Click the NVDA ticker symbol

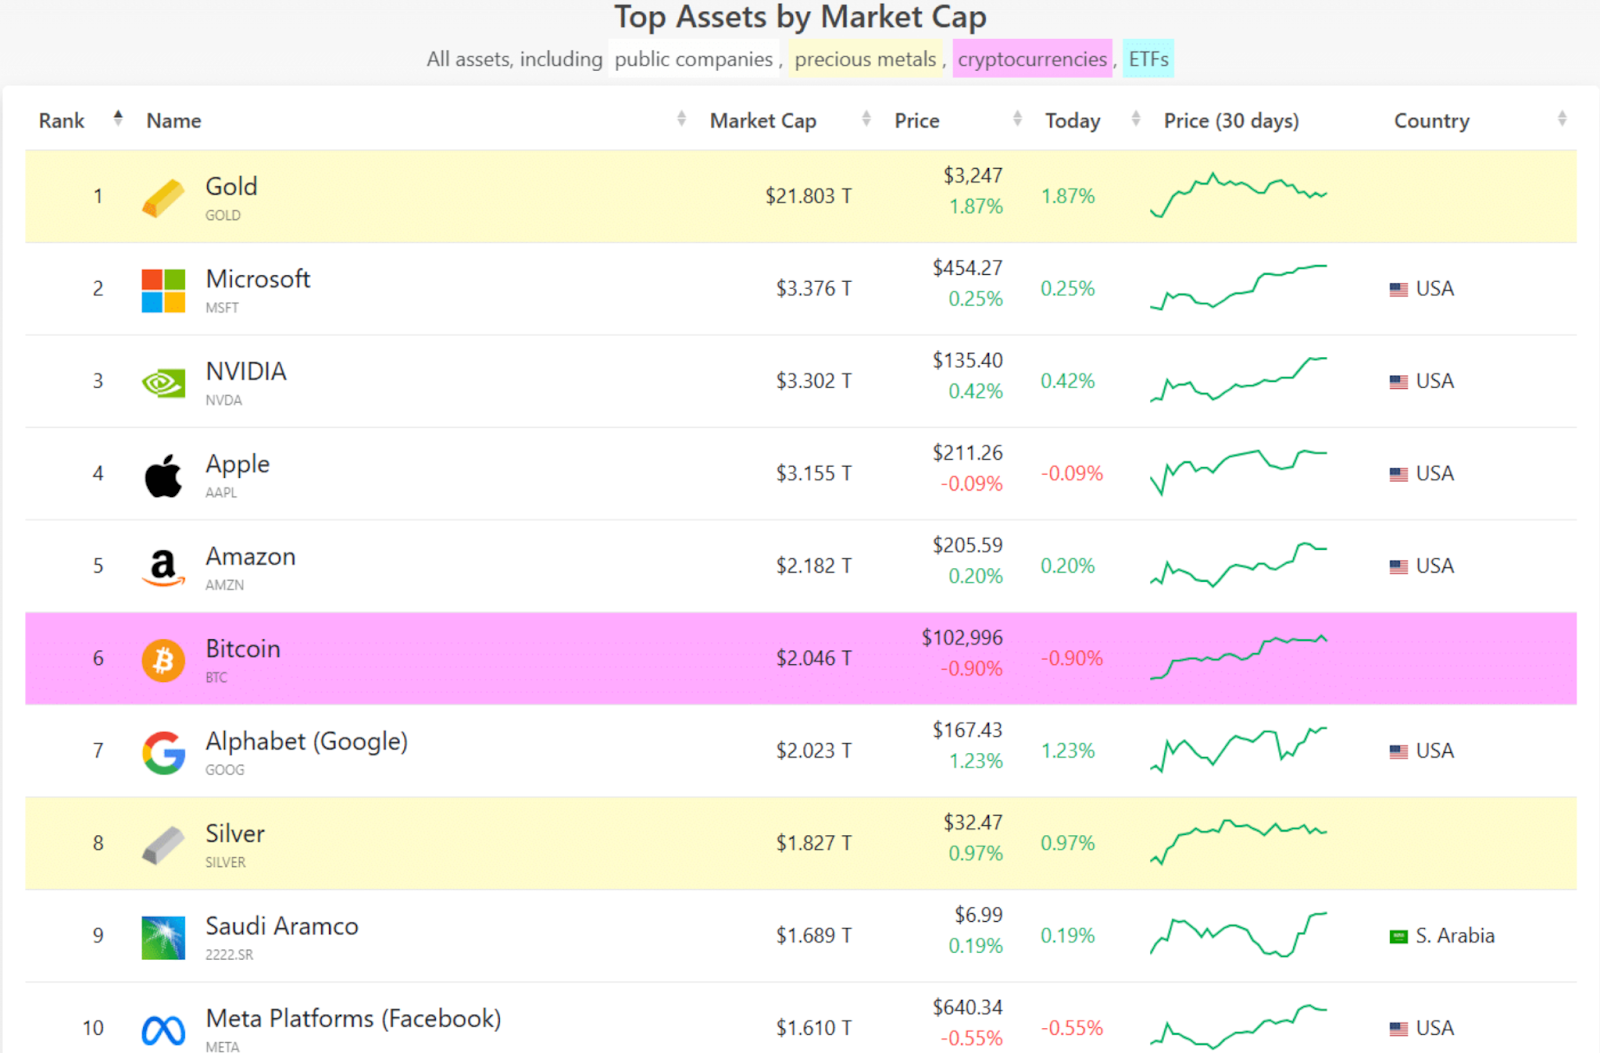pos(224,400)
